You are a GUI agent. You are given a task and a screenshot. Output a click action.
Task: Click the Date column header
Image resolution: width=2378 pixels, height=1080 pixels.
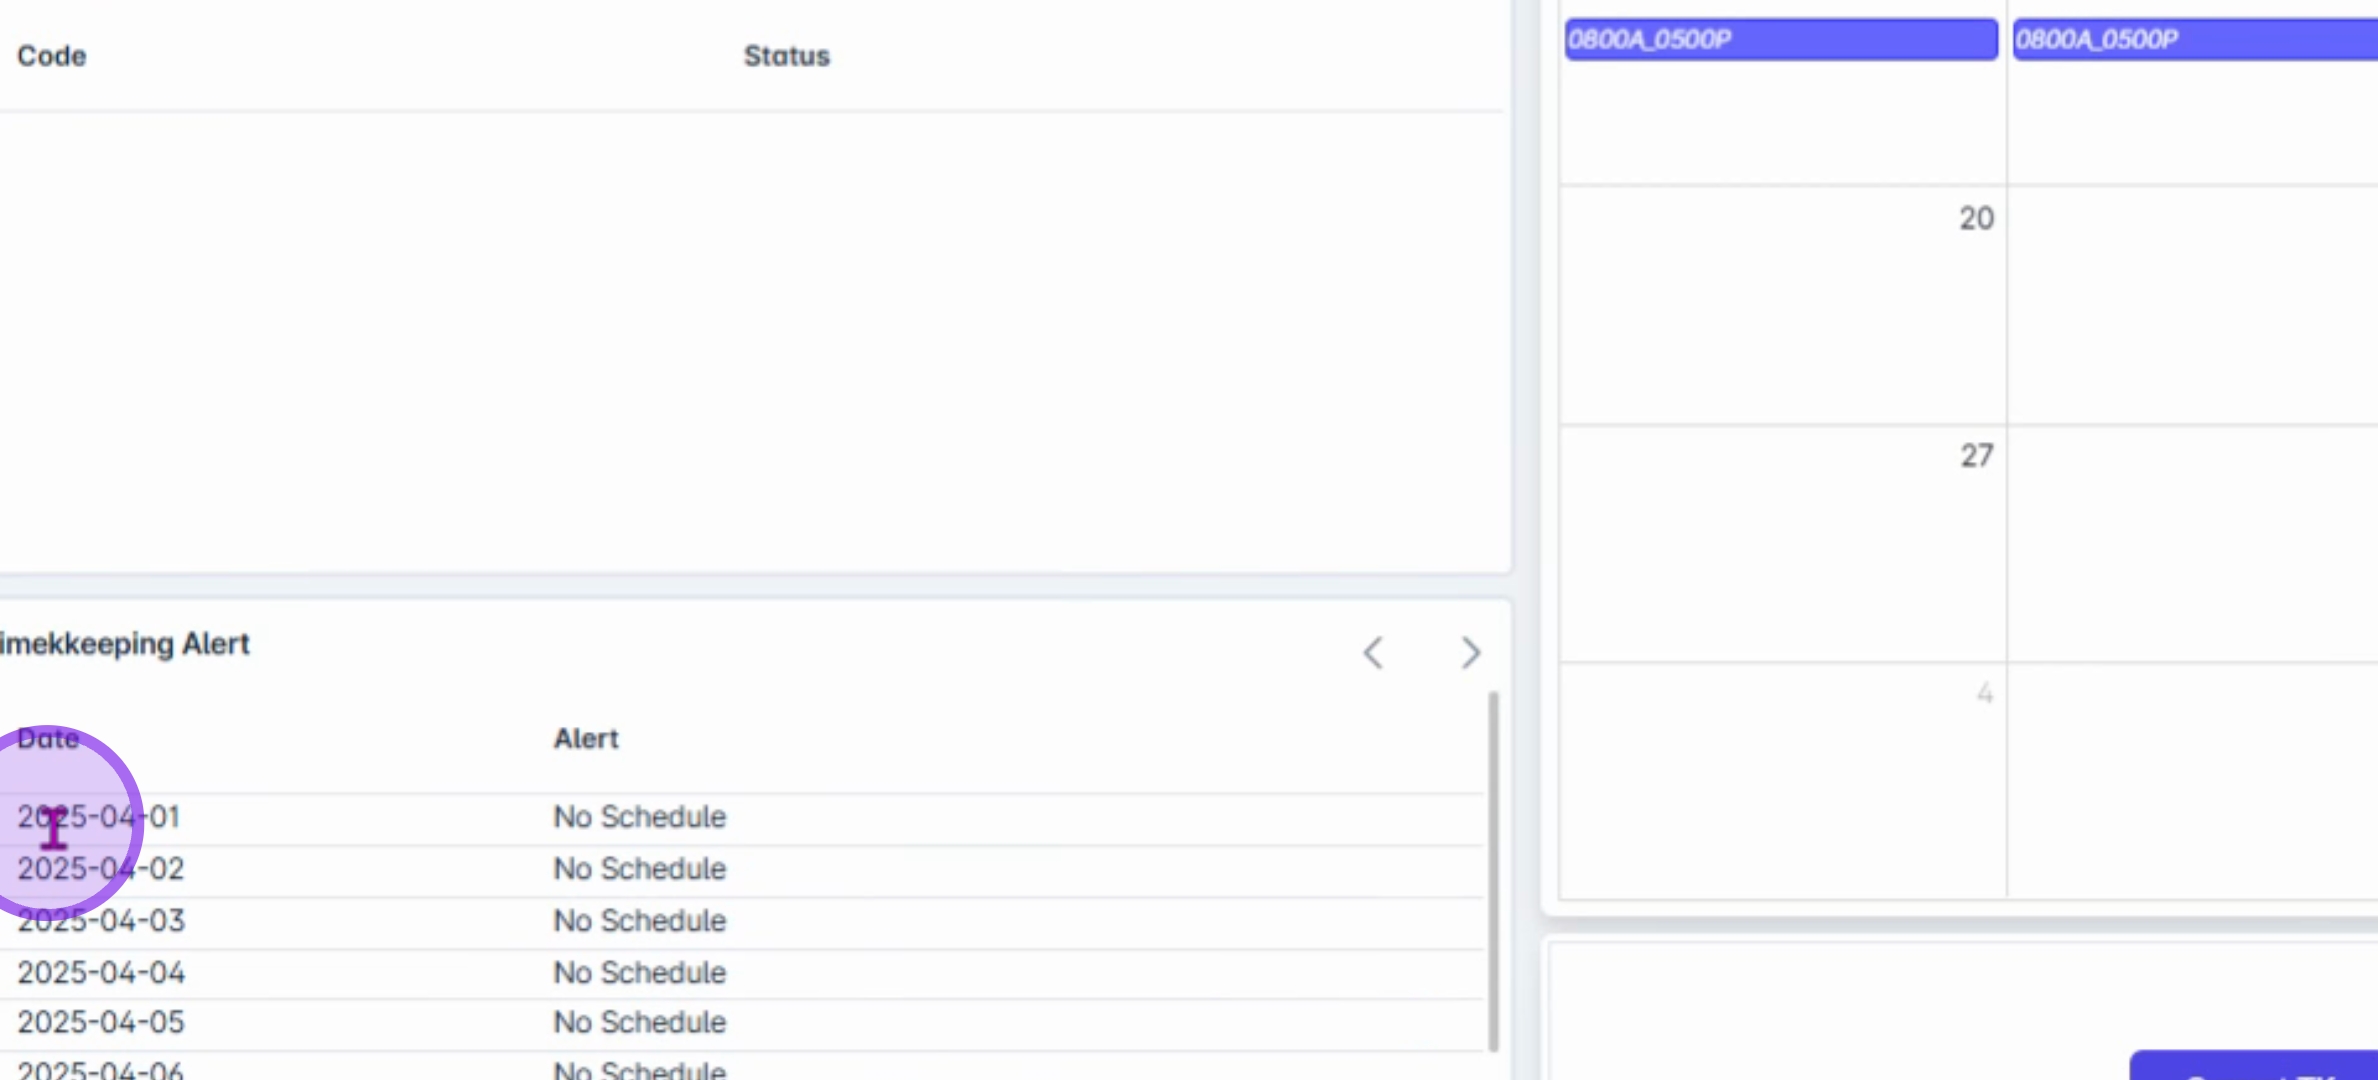point(48,739)
